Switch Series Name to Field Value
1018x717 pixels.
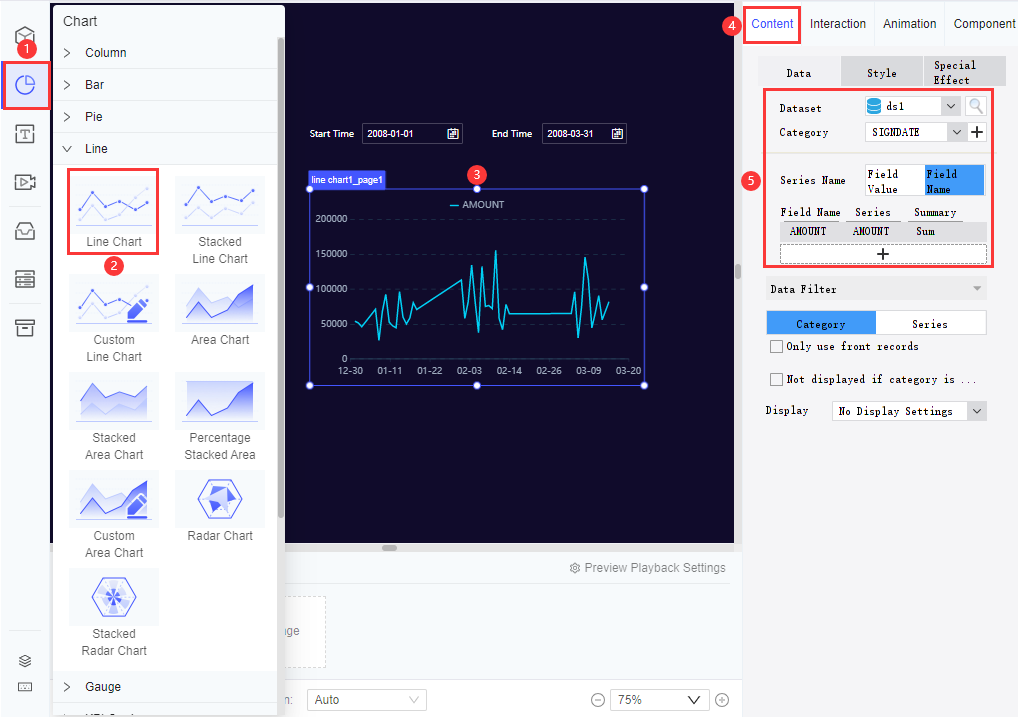[894, 180]
